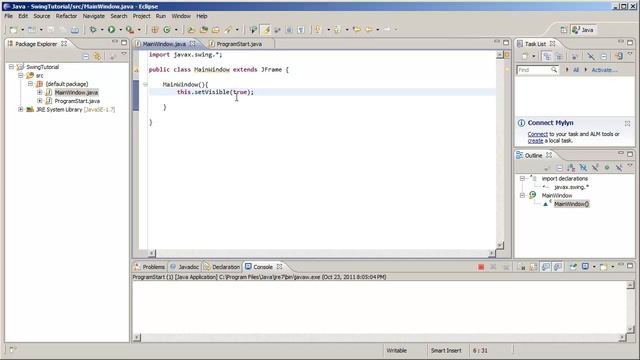Open the Project menu
Screen dimensions: 640x360
pos(141,16)
